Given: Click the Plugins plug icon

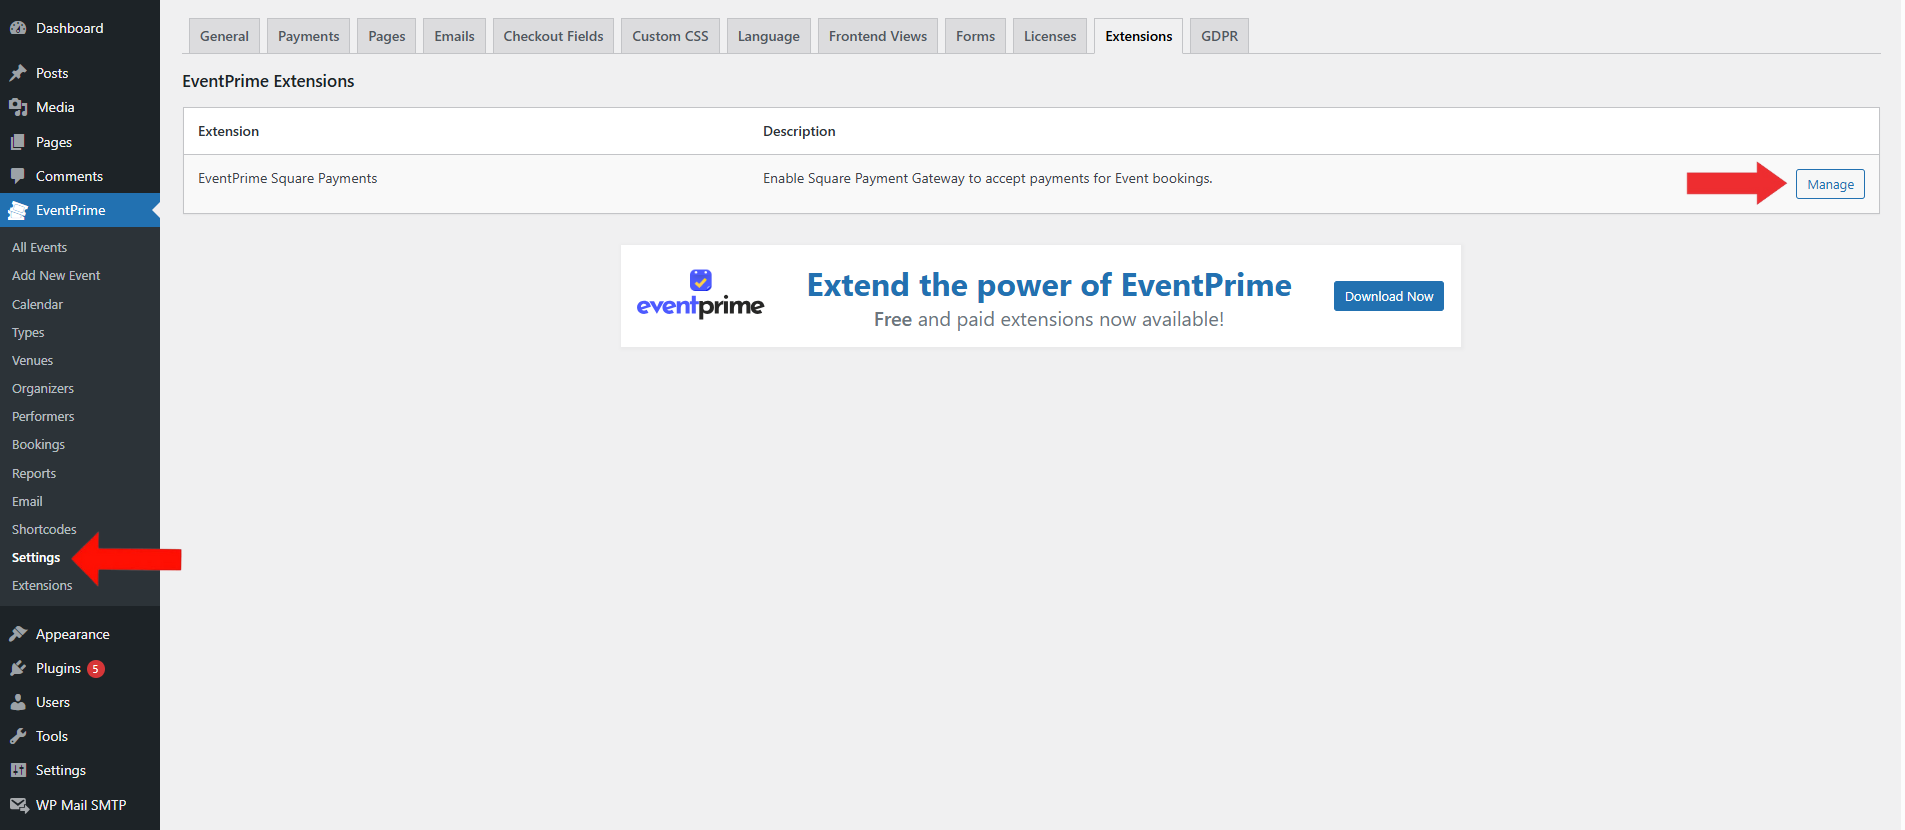Looking at the screenshot, I should pyautogui.click(x=18, y=668).
